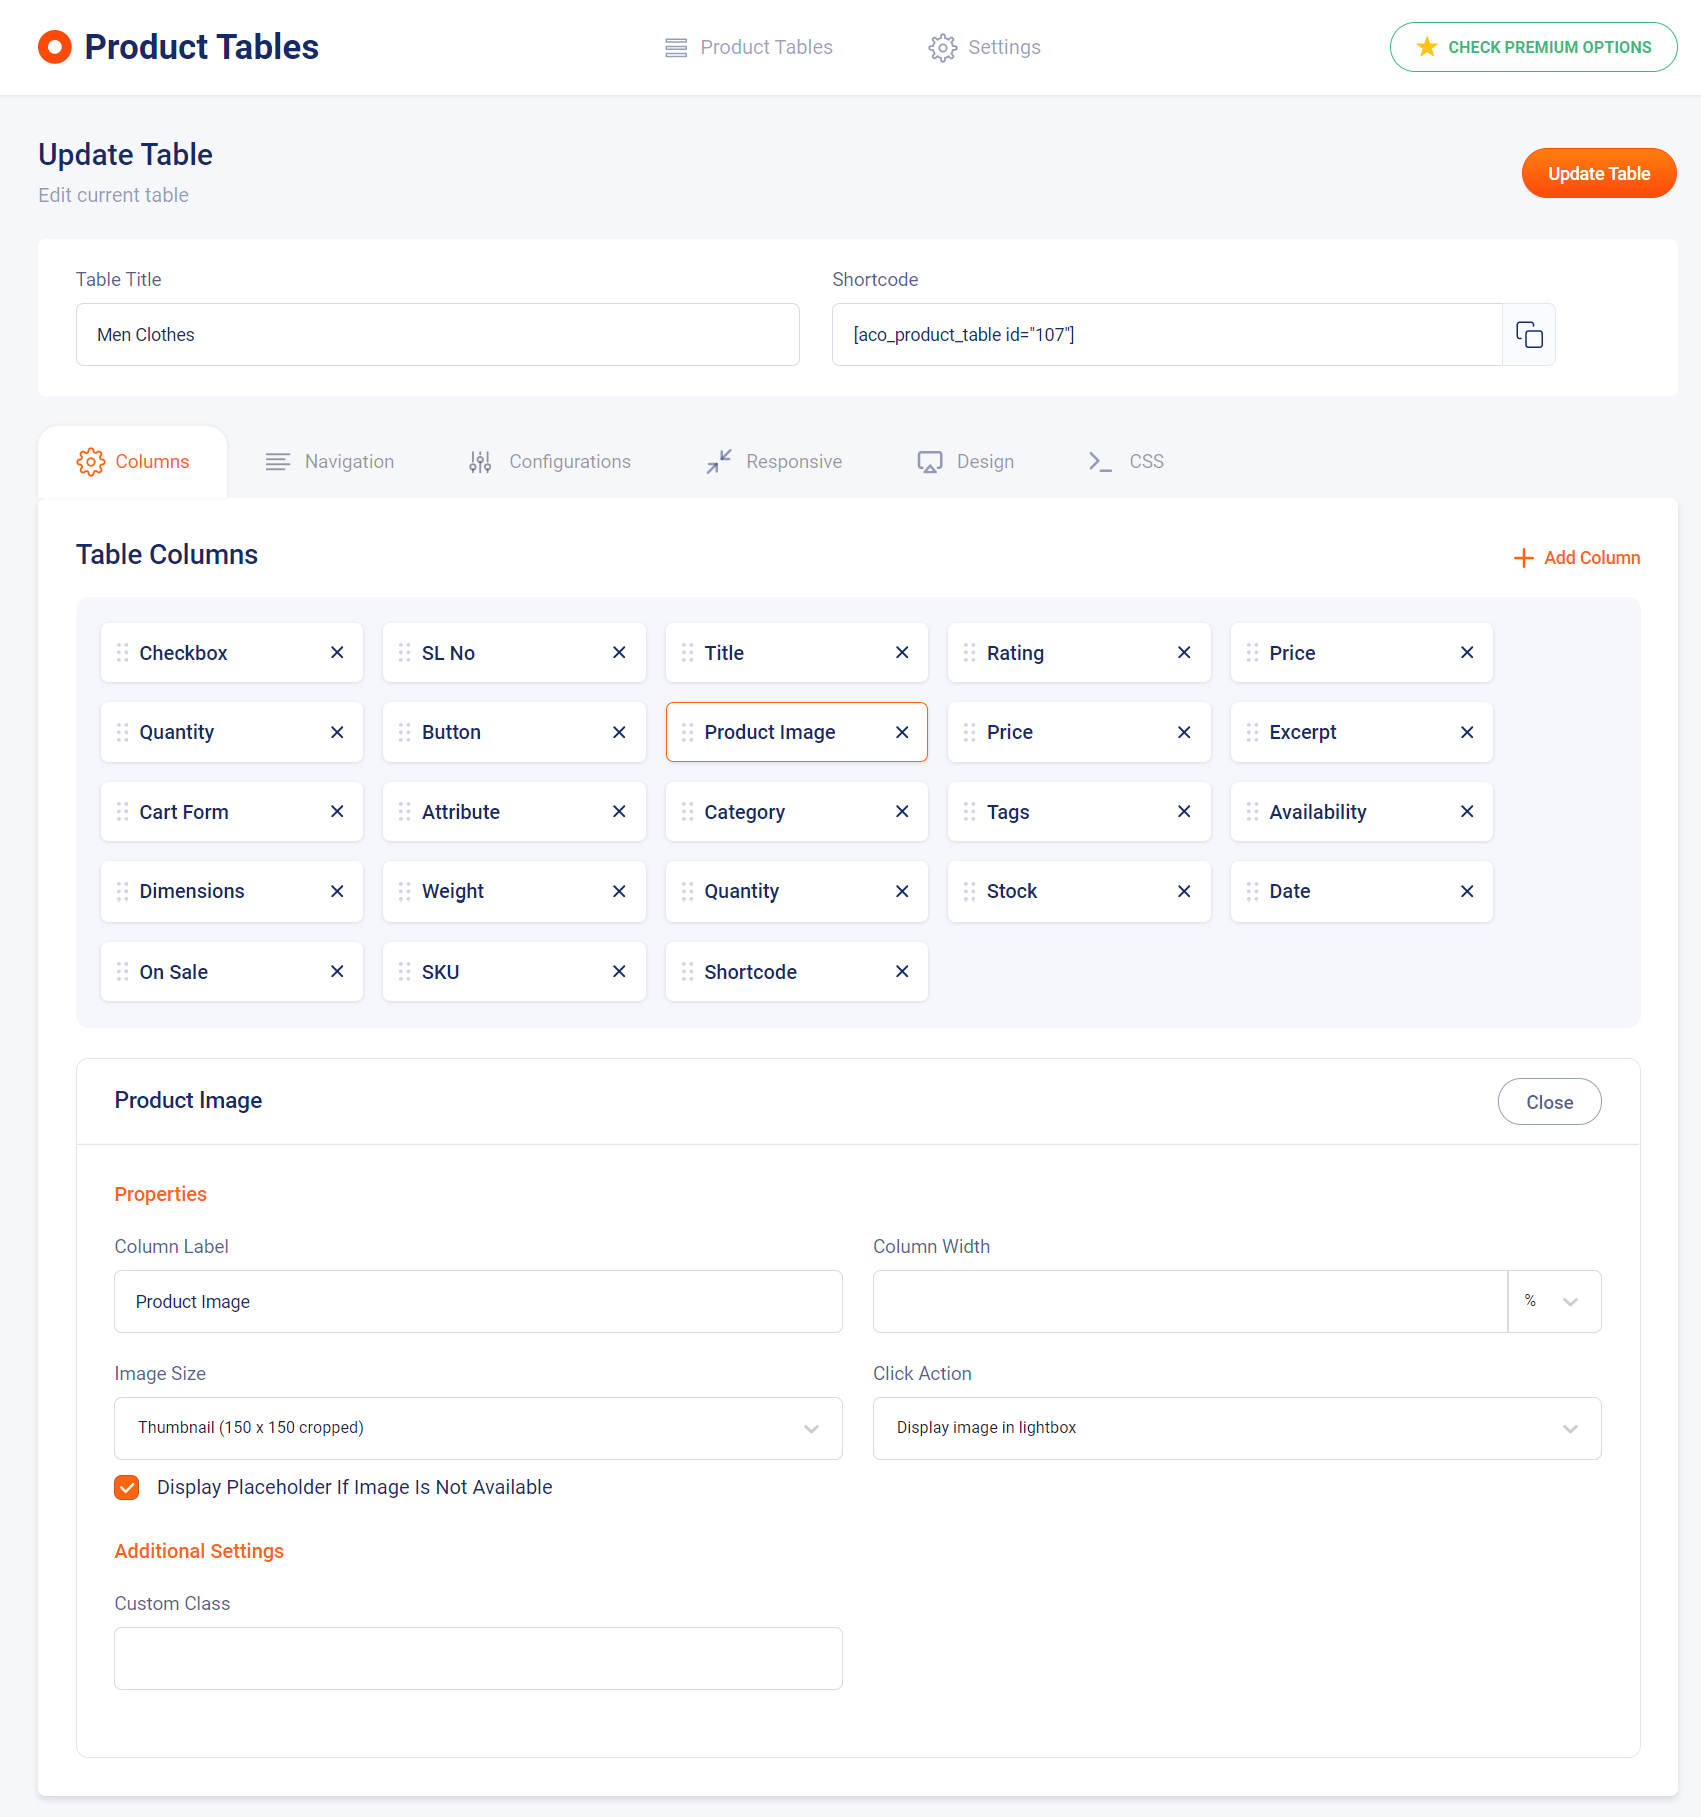The image size is (1701, 1817).
Task: Select the Rating column chip
Action: (1079, 653)
